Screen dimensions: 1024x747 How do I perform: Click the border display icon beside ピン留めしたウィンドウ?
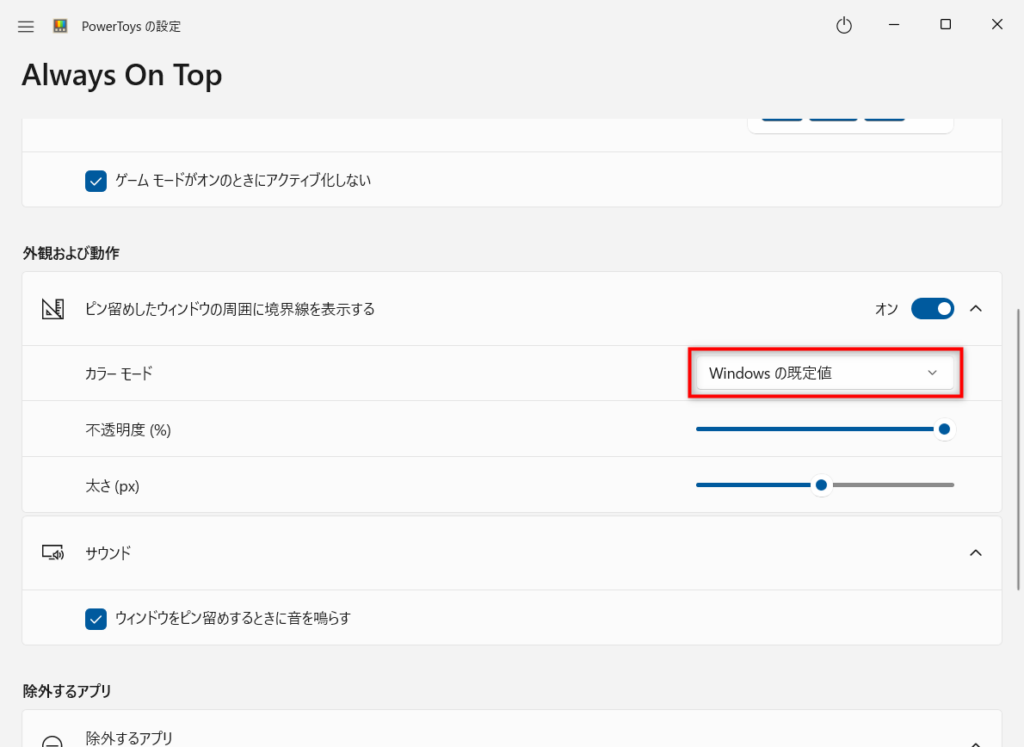pyautogui.click(x=53, y=309)
